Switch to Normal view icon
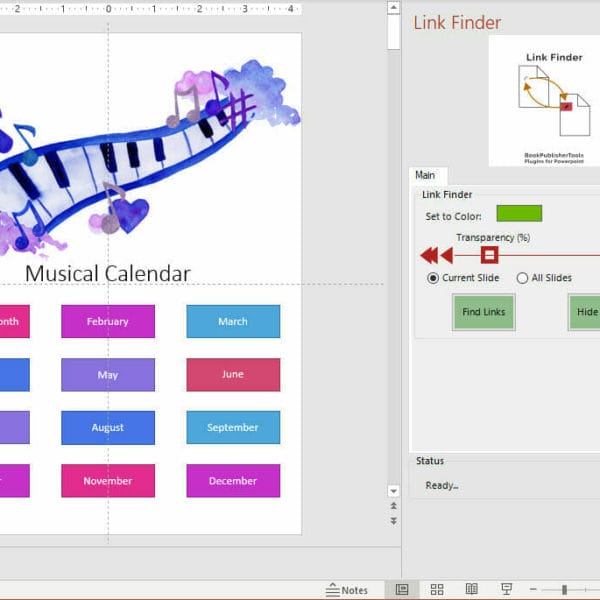 coord(402,589)
